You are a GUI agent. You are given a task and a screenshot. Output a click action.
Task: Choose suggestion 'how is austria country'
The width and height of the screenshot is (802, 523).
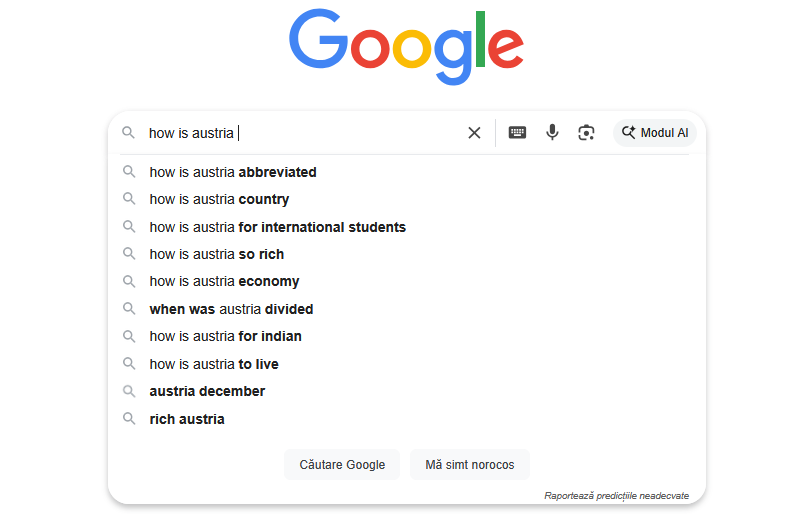[220, 199]
